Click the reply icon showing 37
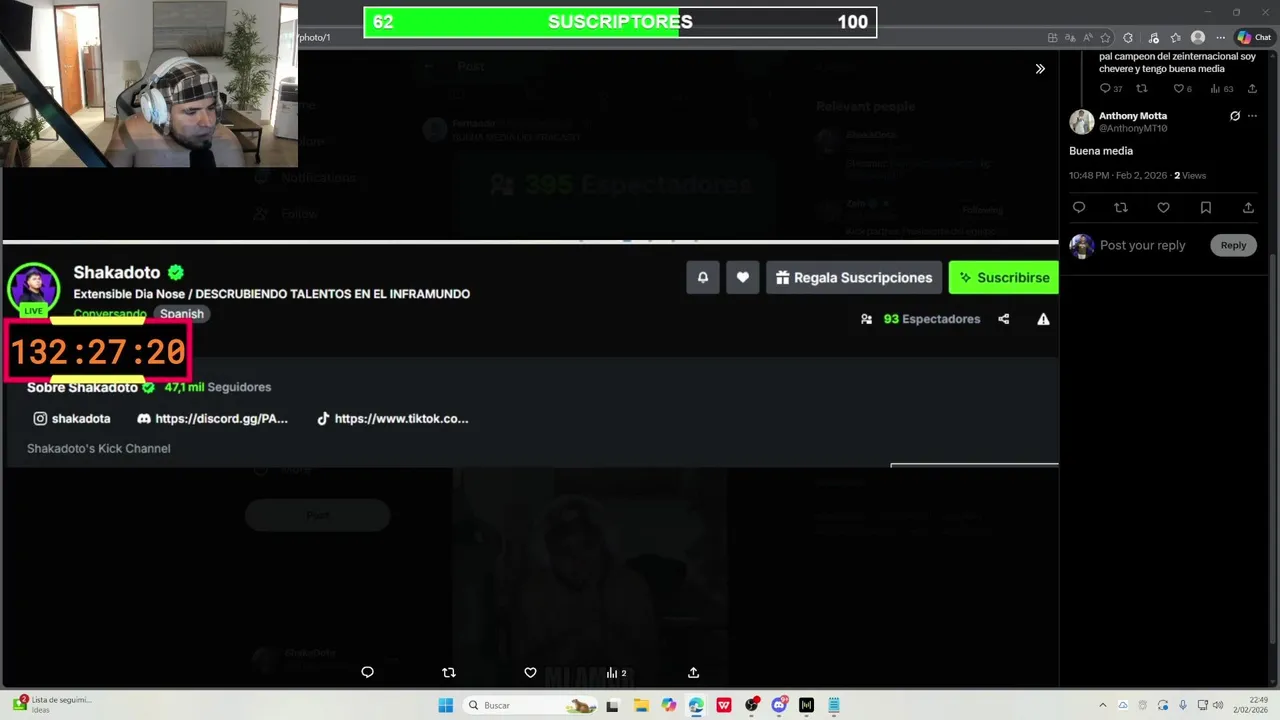1280x720 pixels. (1111, 89)
